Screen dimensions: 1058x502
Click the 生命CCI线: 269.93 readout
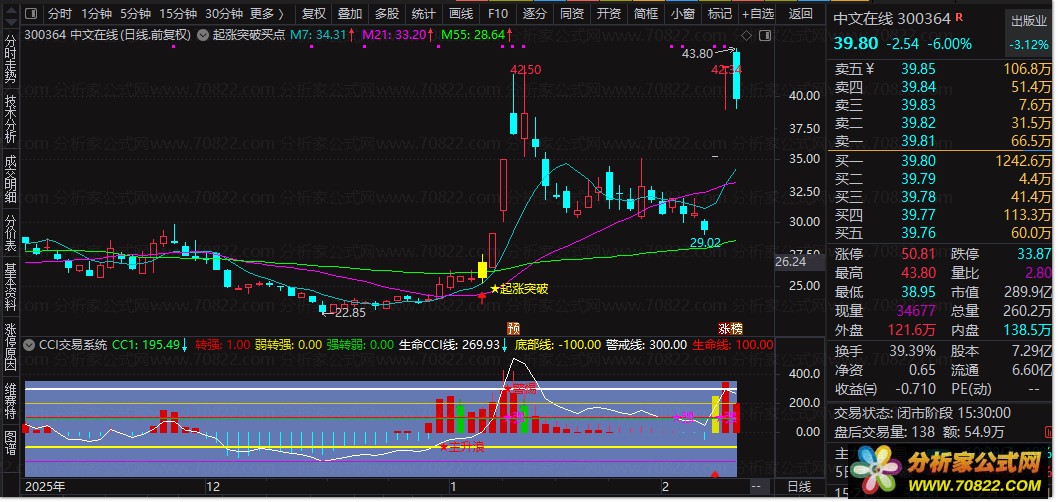click(x=449, y=345)
